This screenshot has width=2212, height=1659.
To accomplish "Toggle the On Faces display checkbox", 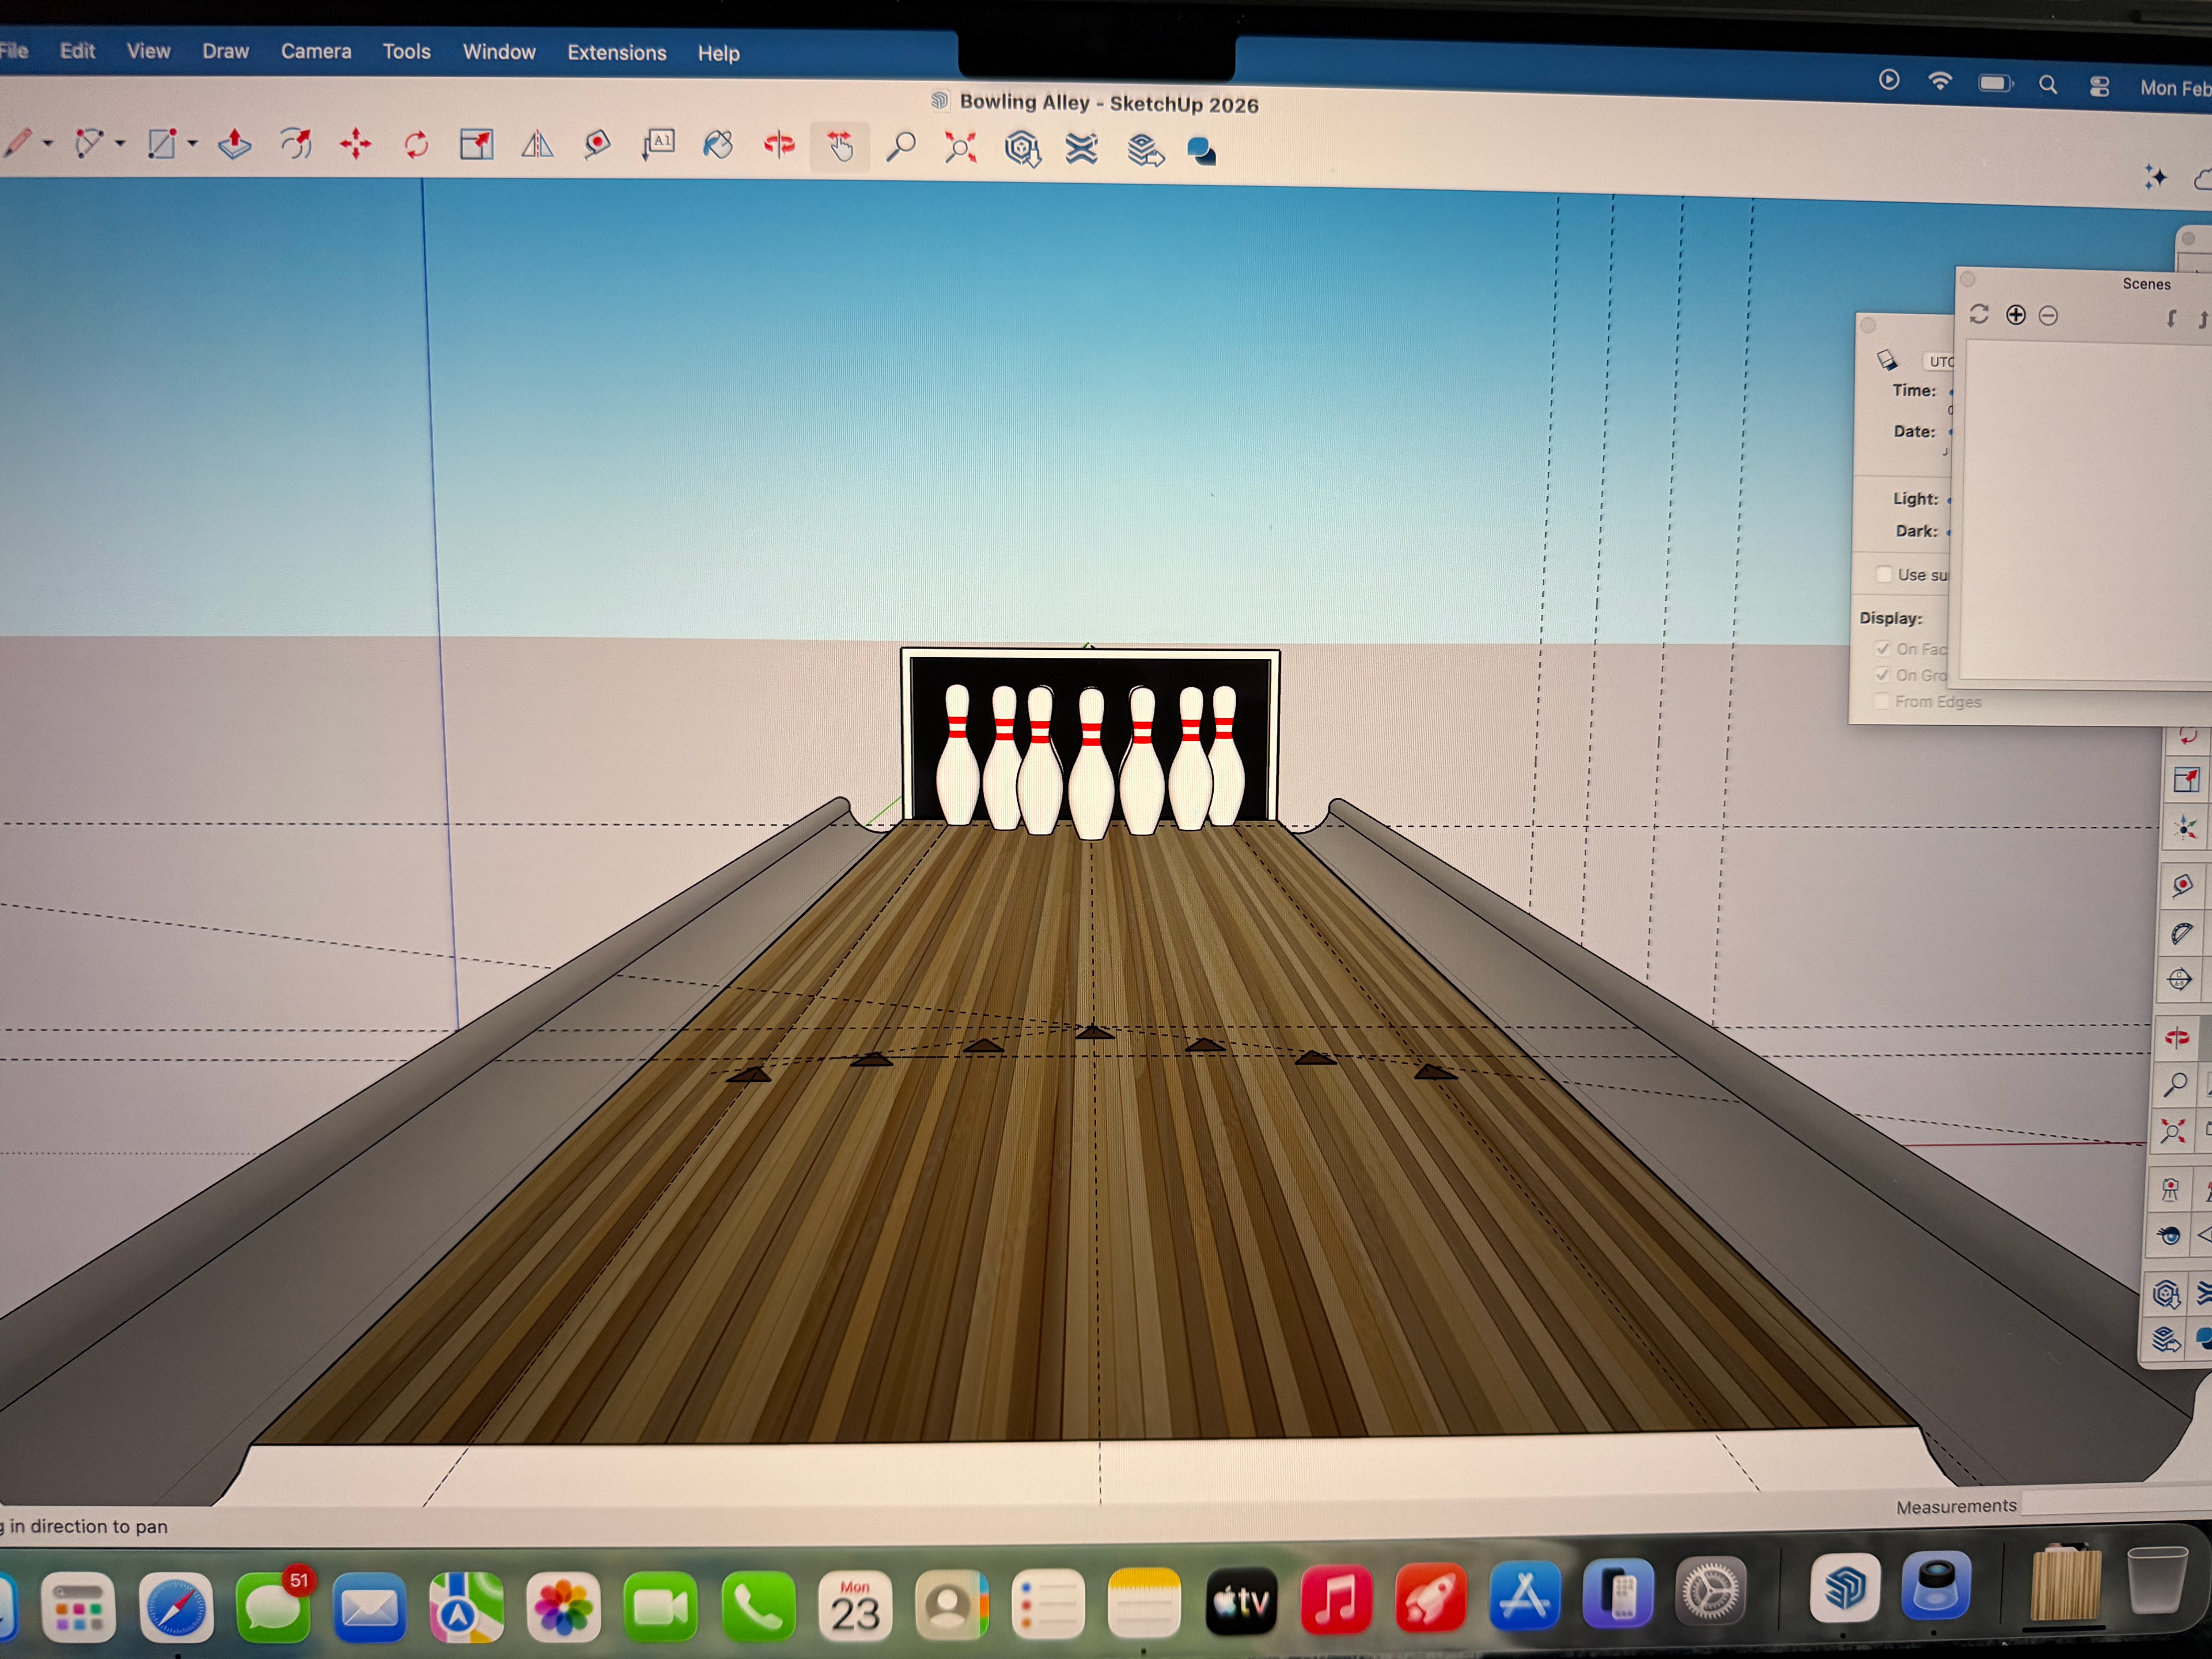I will pos(1883,649).
